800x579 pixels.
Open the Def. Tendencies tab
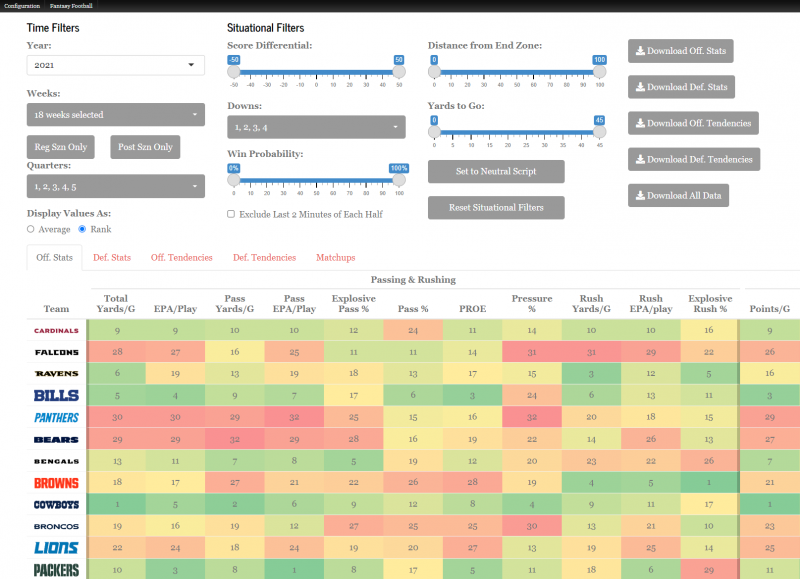(x=264, y=258)
